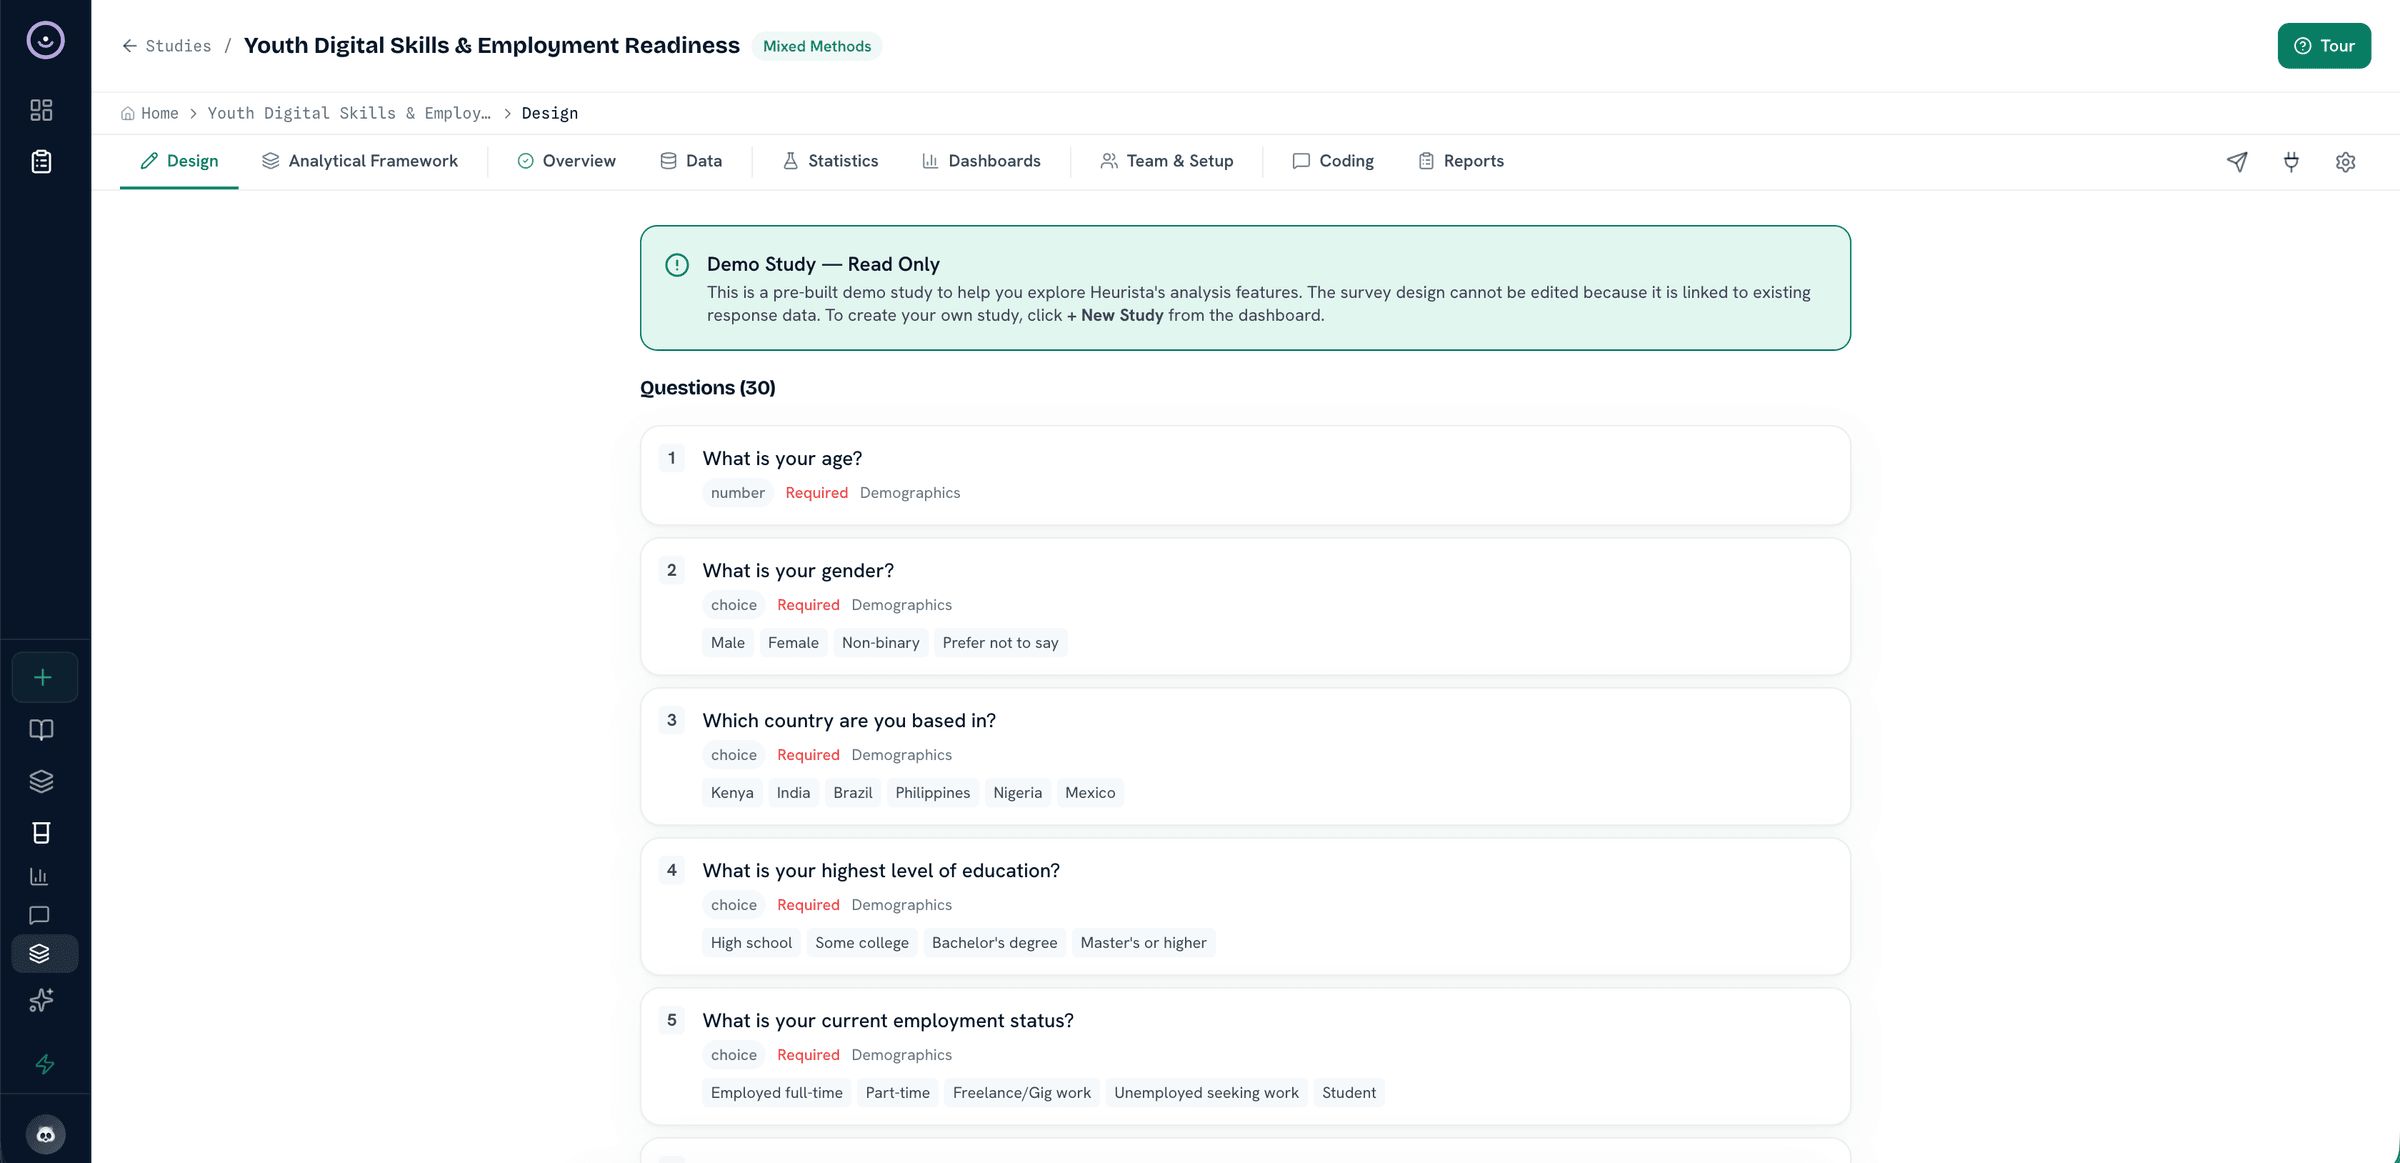Open the settings gear icon
Viewport: 2400px width, 1163px height.
tap(2345, 162)
